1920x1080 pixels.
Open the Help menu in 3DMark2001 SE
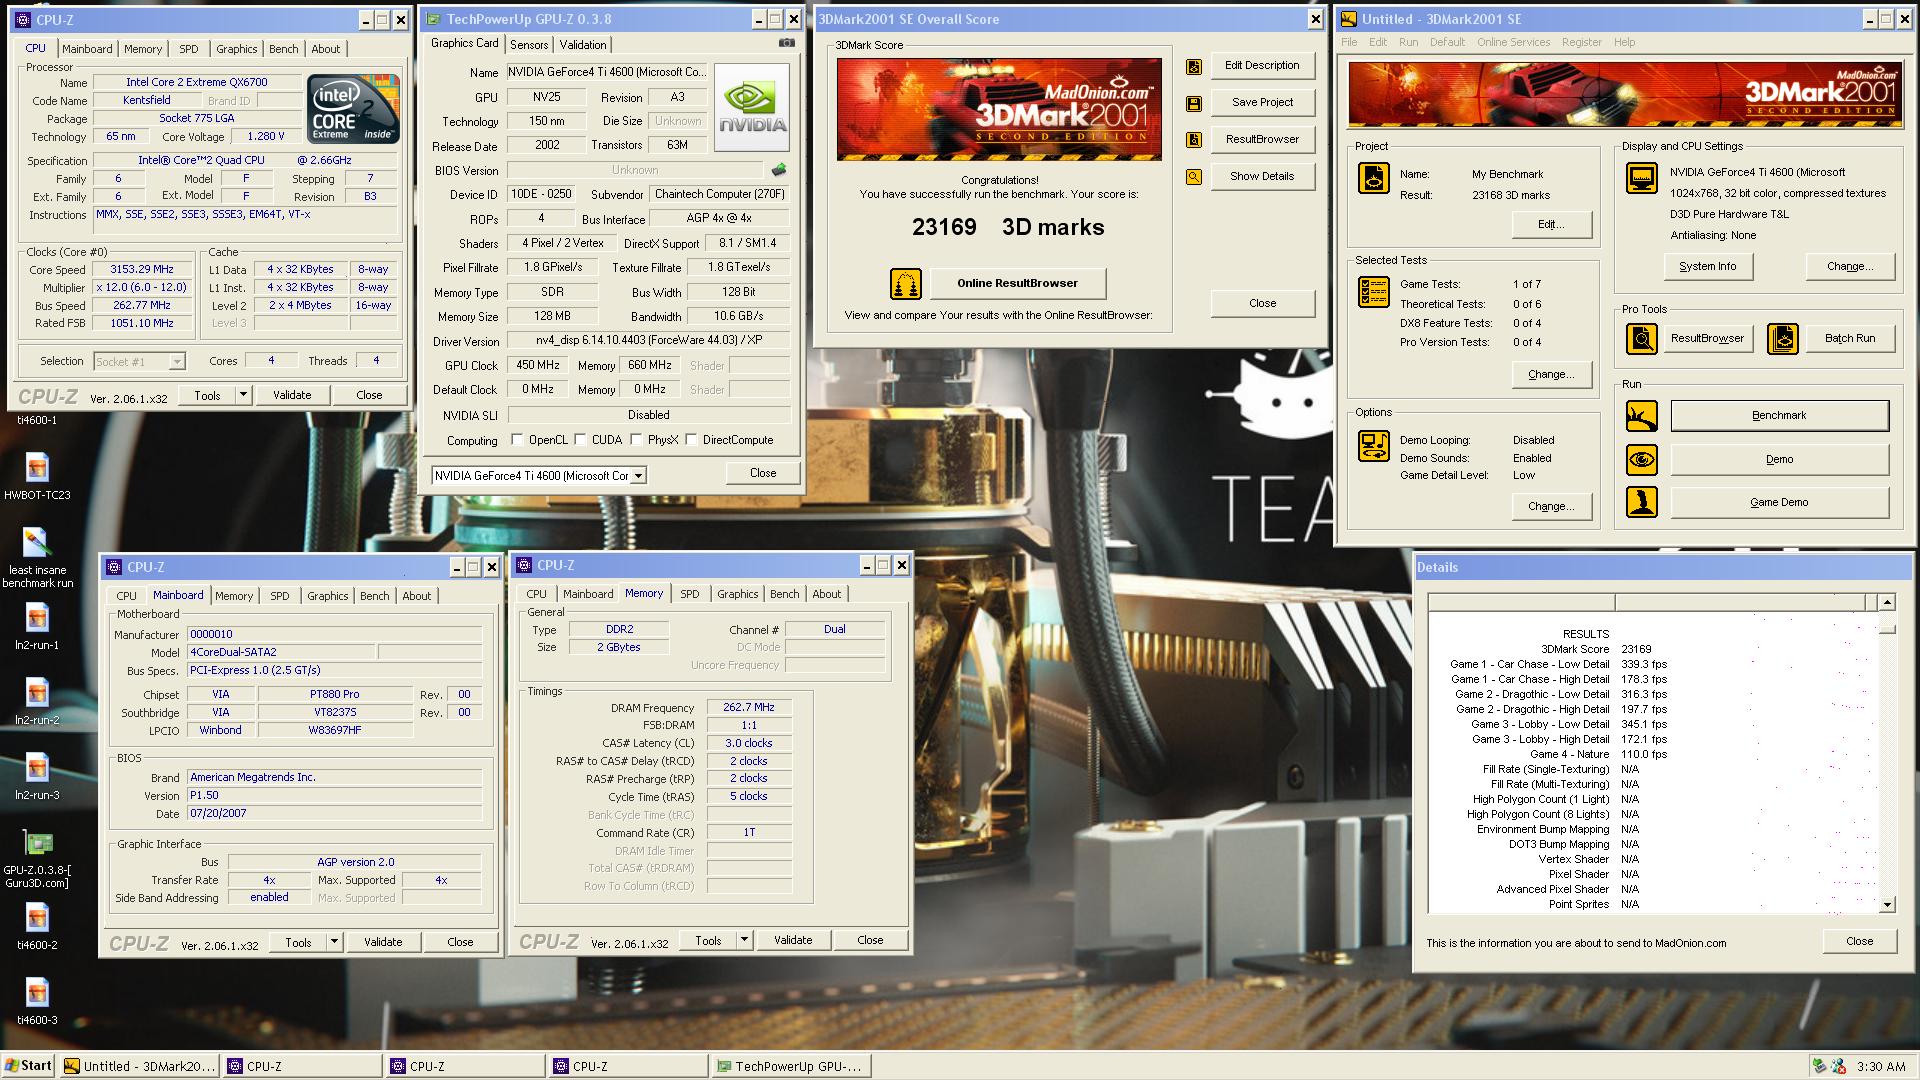click(x=1625, y=42)
